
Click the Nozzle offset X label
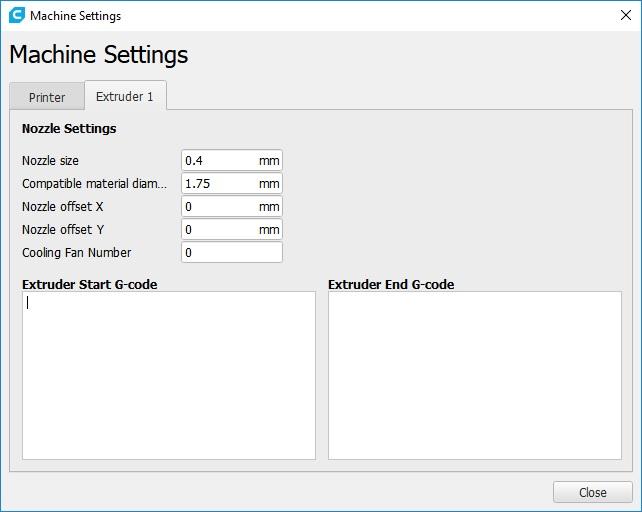tap(62, 207)
